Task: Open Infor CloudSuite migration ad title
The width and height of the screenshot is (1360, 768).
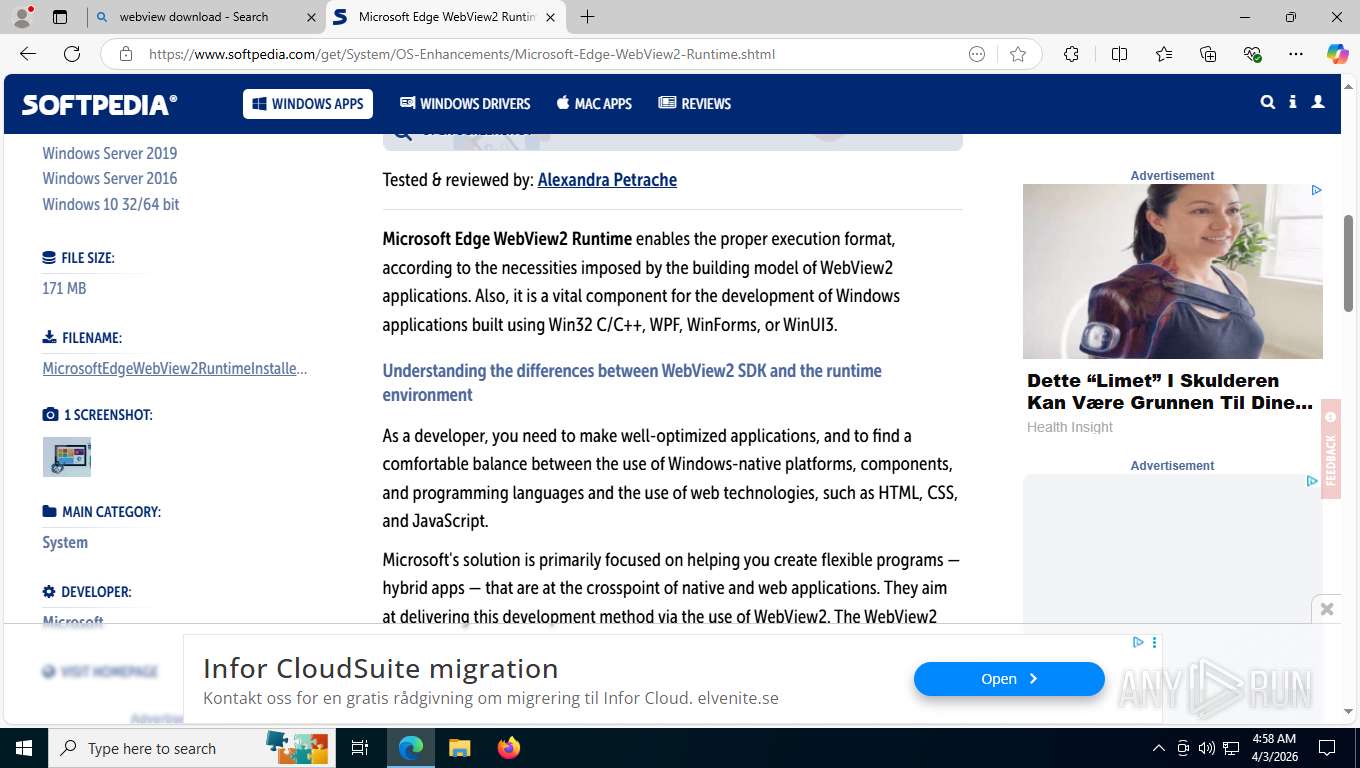Action: (381, 668)
